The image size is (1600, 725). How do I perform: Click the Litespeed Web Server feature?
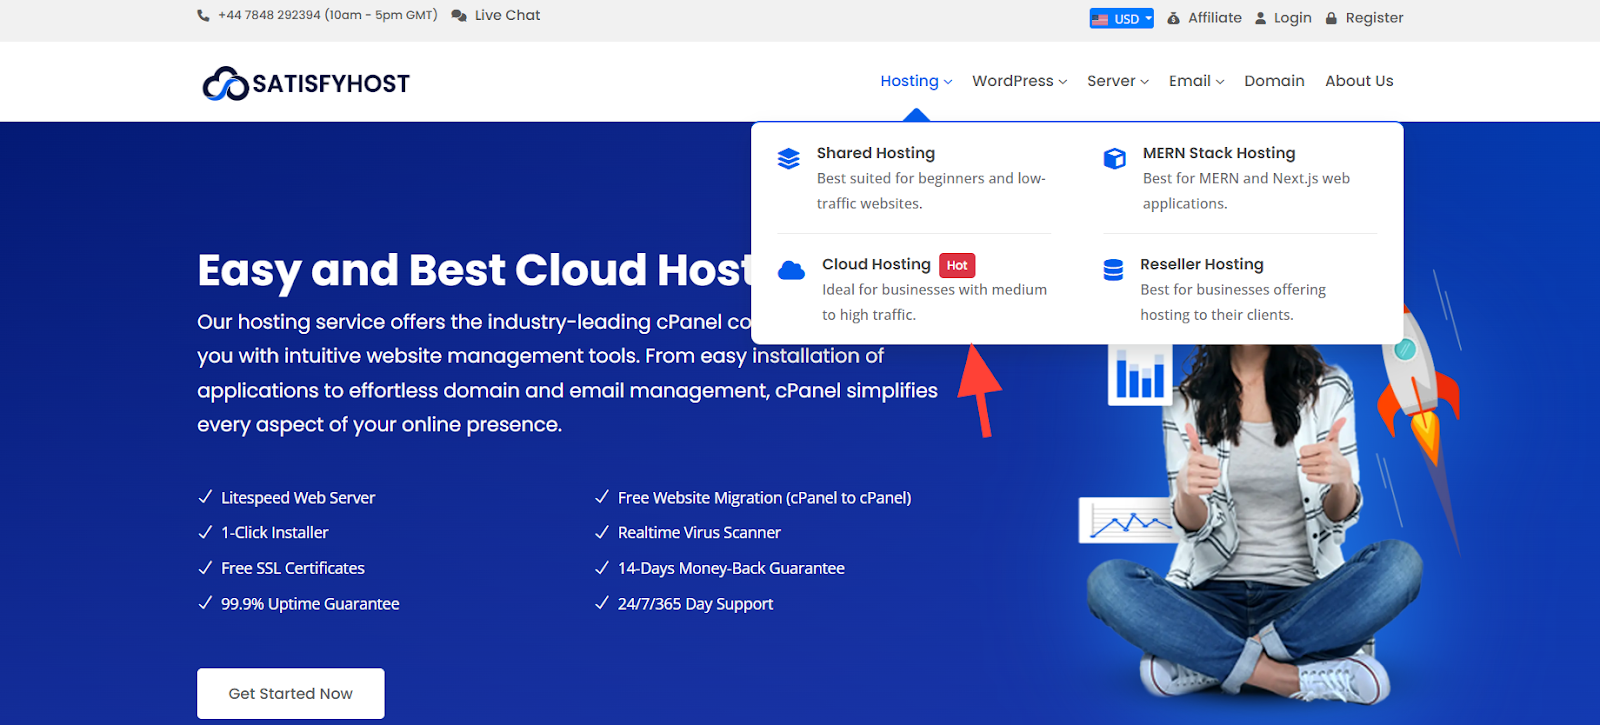coord(298,498)
